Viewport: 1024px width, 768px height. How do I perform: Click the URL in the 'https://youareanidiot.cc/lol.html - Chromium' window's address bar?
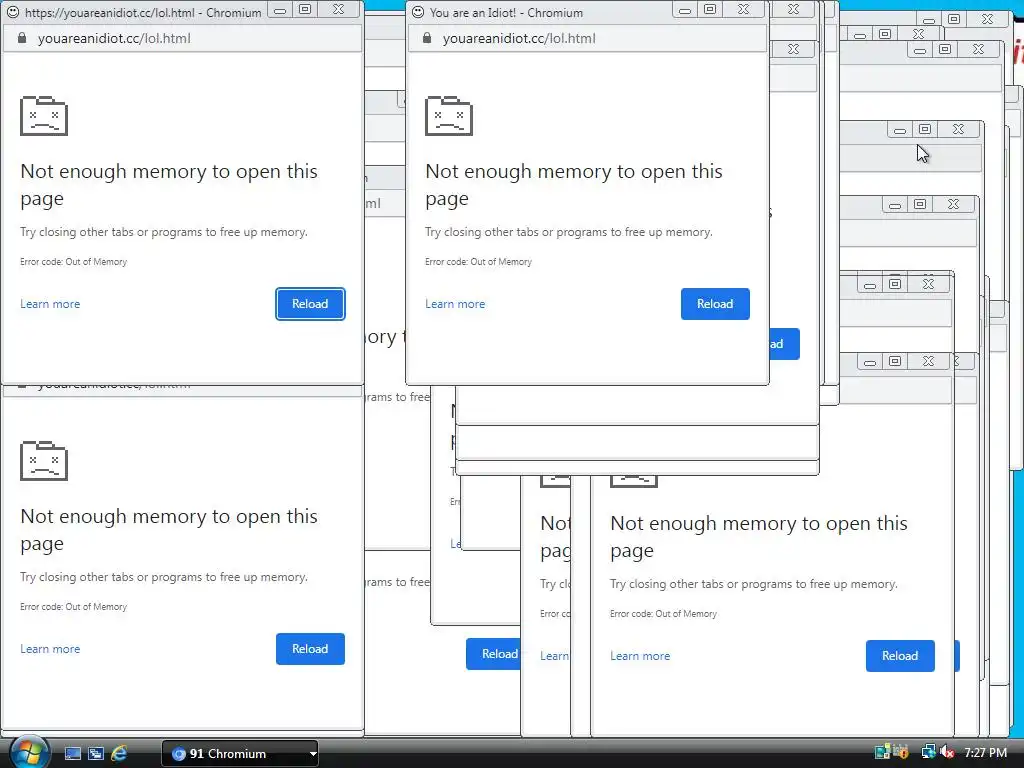[x=114, y=38]
